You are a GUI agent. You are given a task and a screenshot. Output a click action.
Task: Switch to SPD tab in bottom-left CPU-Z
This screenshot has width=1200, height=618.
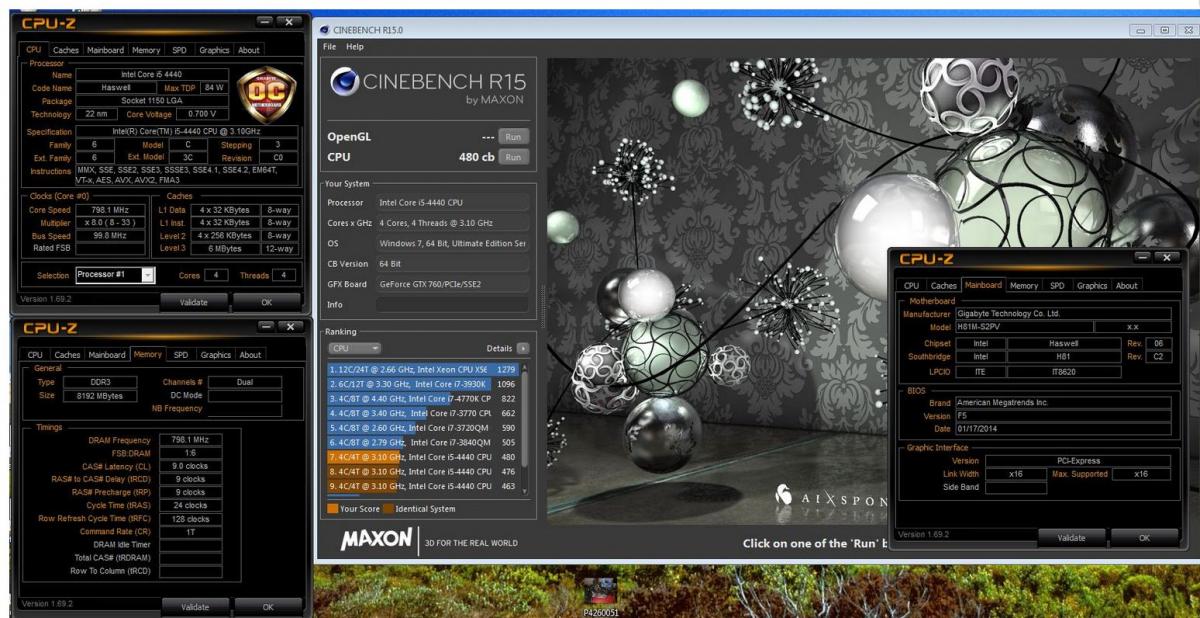pos(182,354)
